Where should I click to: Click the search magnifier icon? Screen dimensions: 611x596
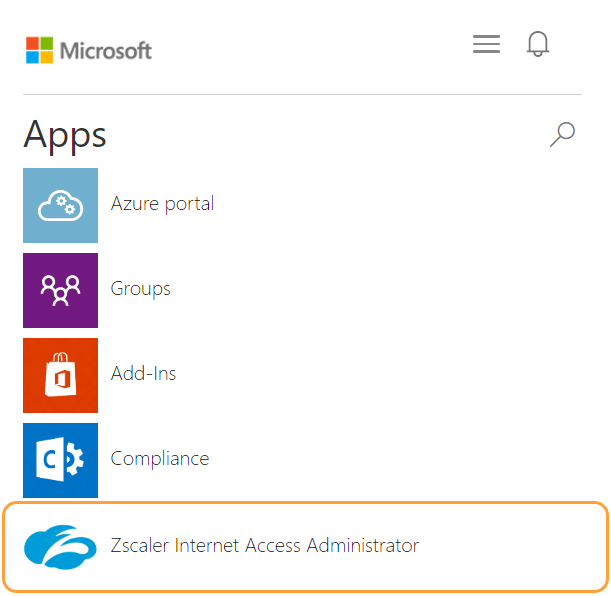click(562, 134)
